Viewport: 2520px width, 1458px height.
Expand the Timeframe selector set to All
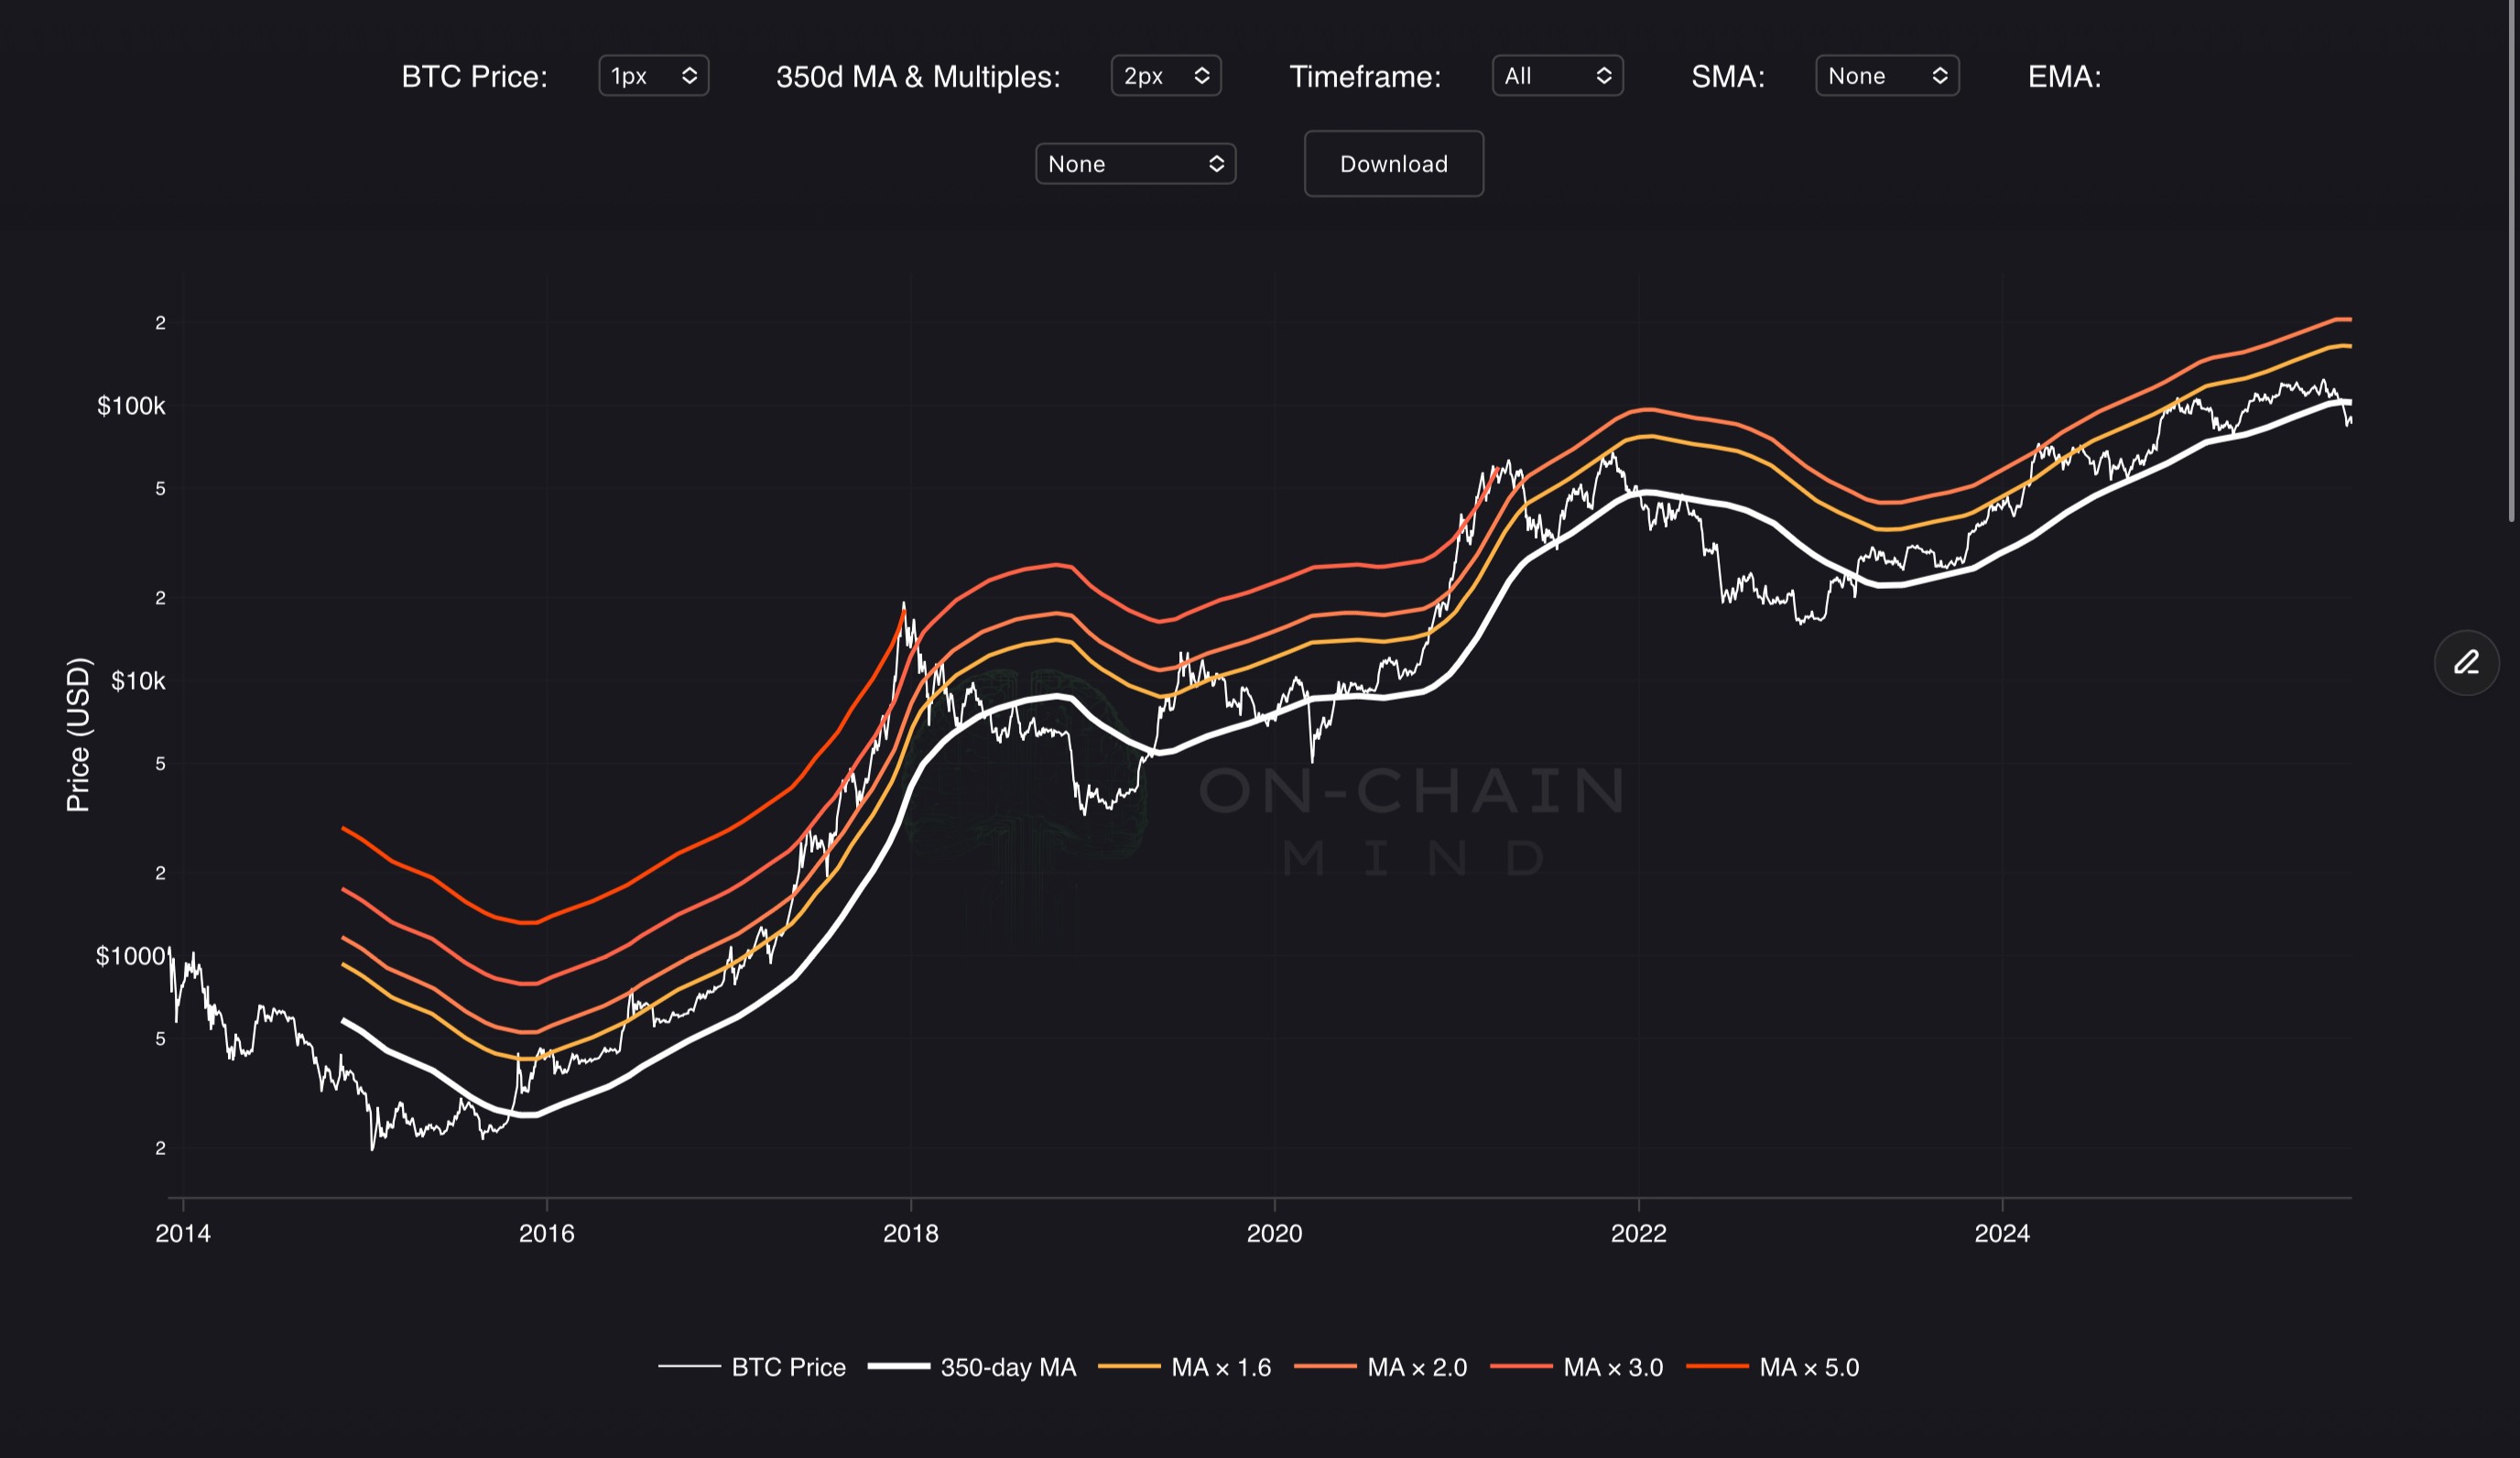(1556, 76)
